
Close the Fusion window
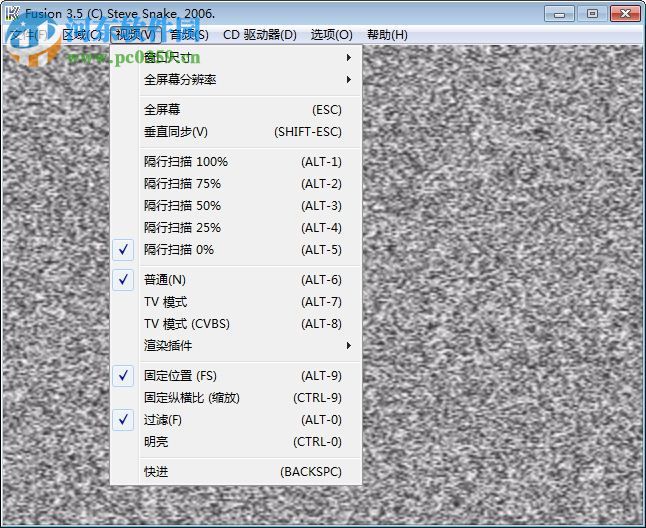click(x=625, y=14)
